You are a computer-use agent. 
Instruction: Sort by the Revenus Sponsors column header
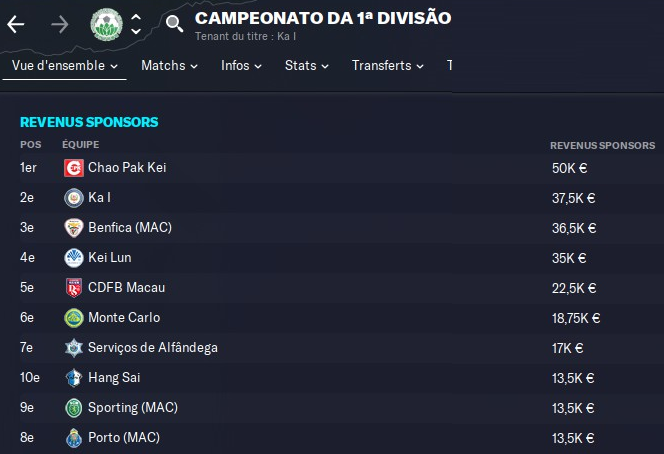[602, 146]
